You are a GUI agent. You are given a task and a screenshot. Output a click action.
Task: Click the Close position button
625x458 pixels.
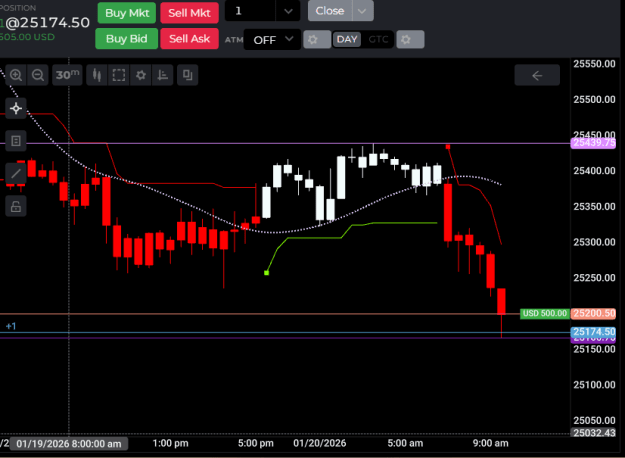pyautogui.click(x=330, y=11)
